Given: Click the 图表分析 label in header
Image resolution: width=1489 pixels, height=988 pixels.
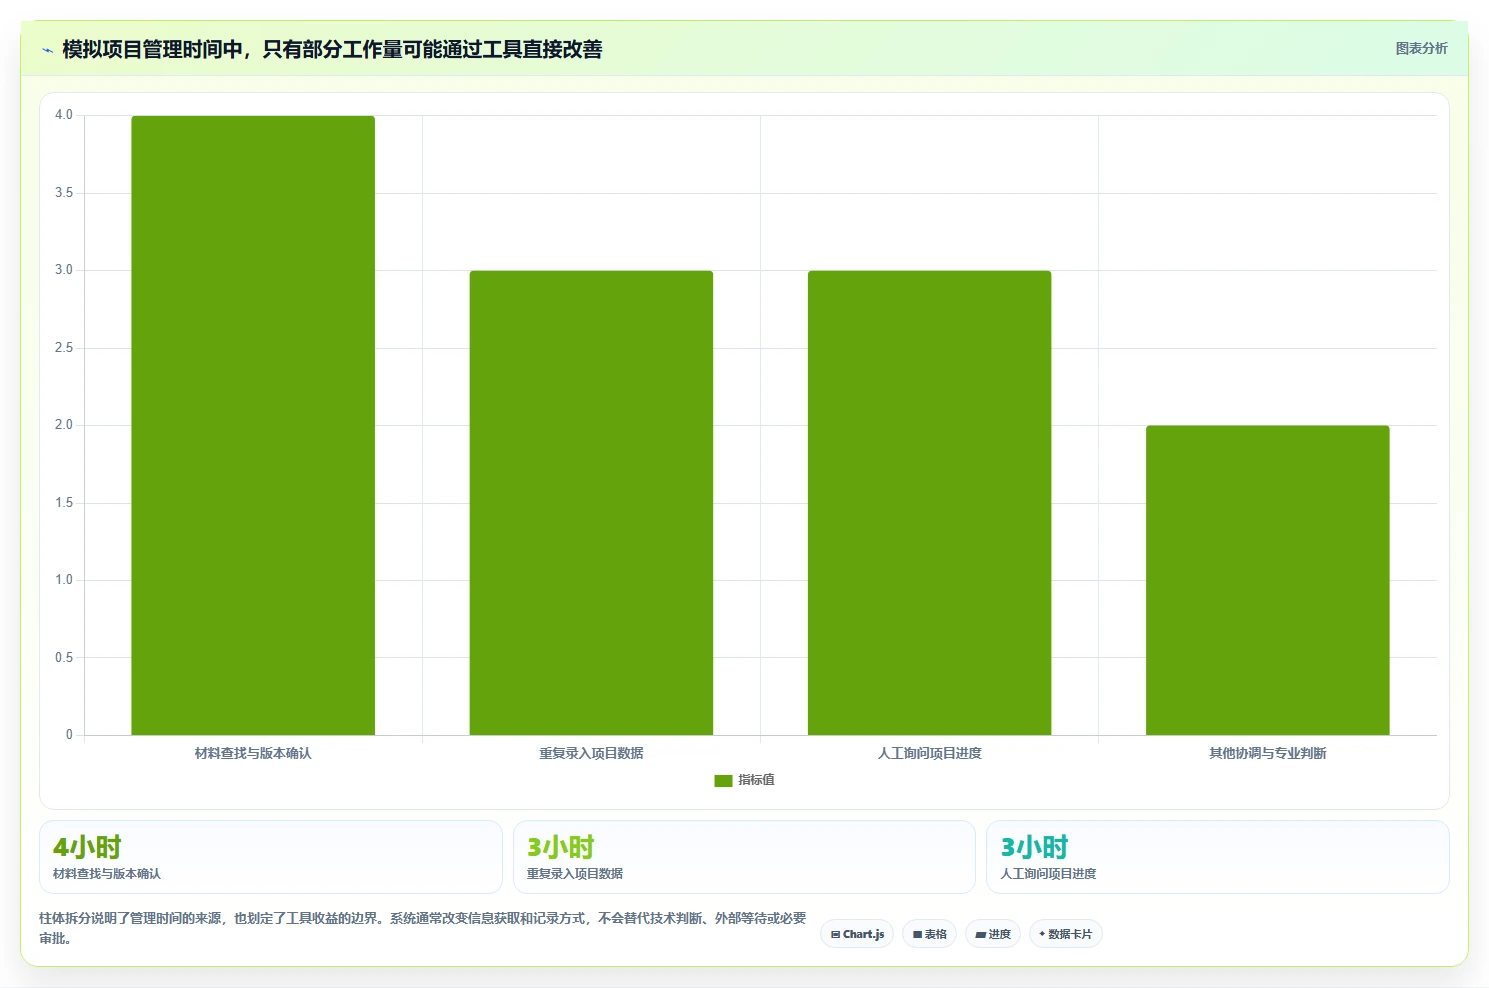Looking at the screenshot, I should (1421, 48).
